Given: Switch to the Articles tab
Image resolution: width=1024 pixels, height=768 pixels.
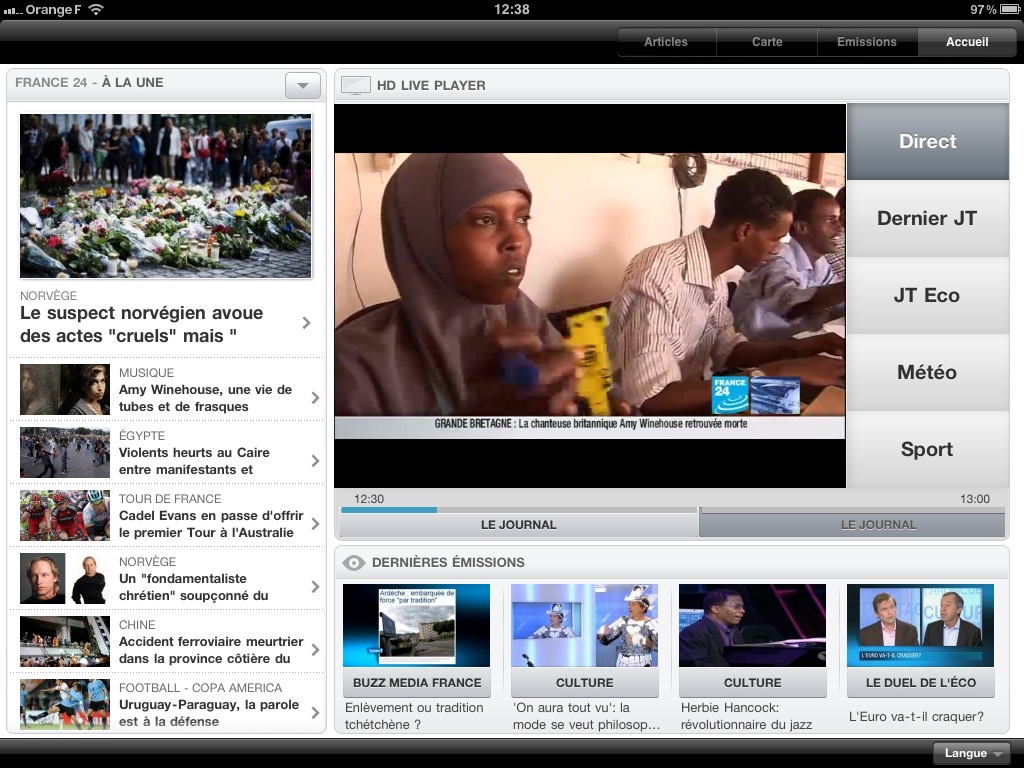Looking at the screenshot, I should tap(666, 42).
